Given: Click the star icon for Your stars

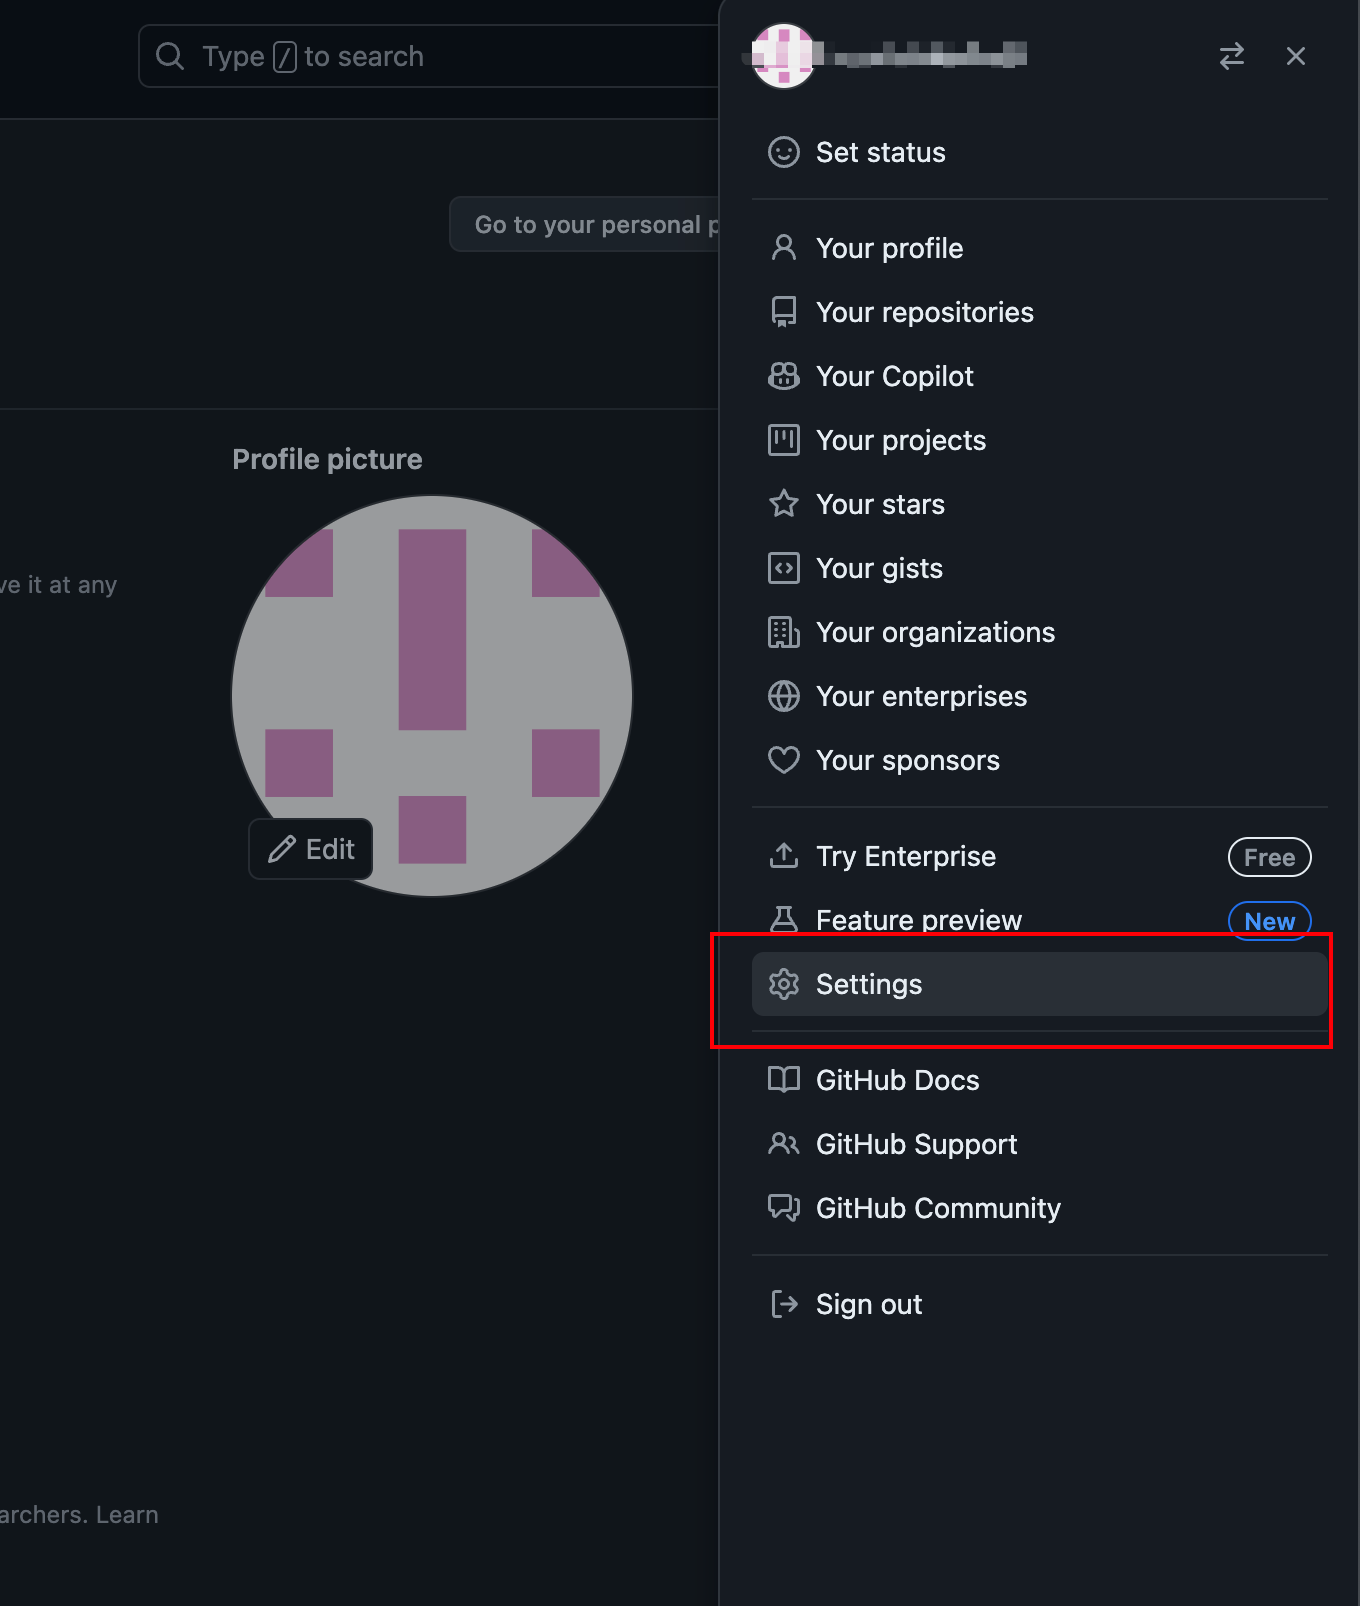Looking at the screenshot, I should pos(783,504).
